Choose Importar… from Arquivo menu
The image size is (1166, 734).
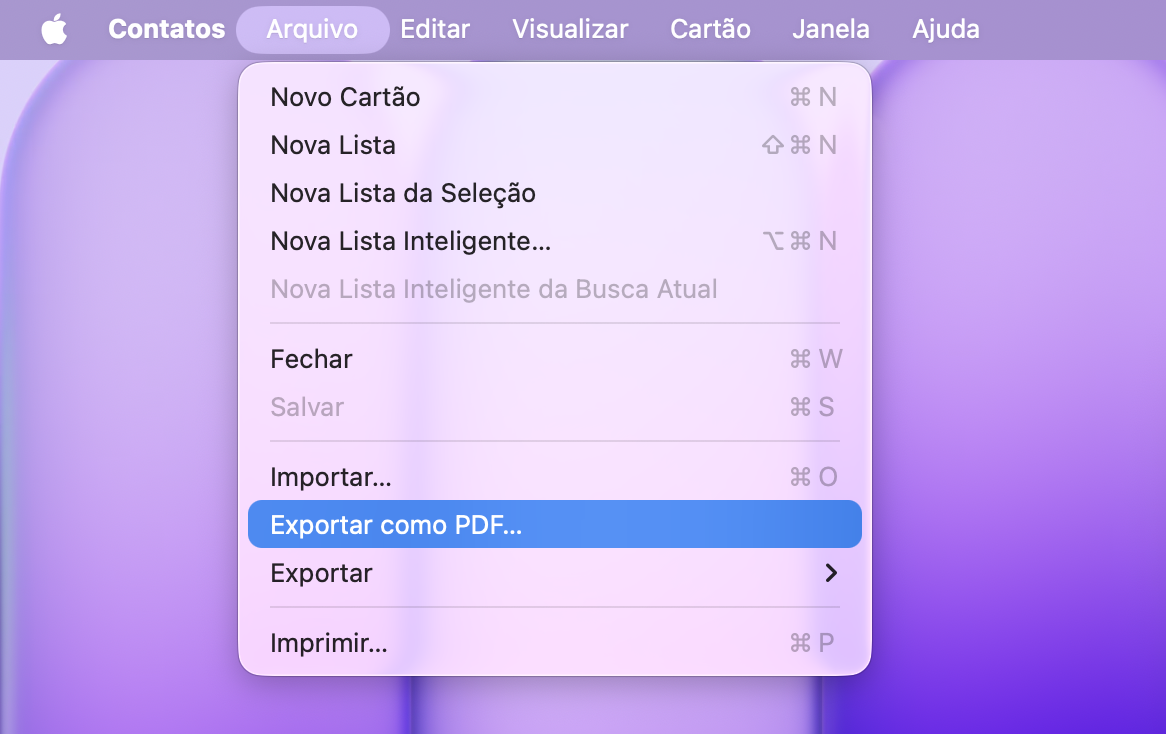555,477
